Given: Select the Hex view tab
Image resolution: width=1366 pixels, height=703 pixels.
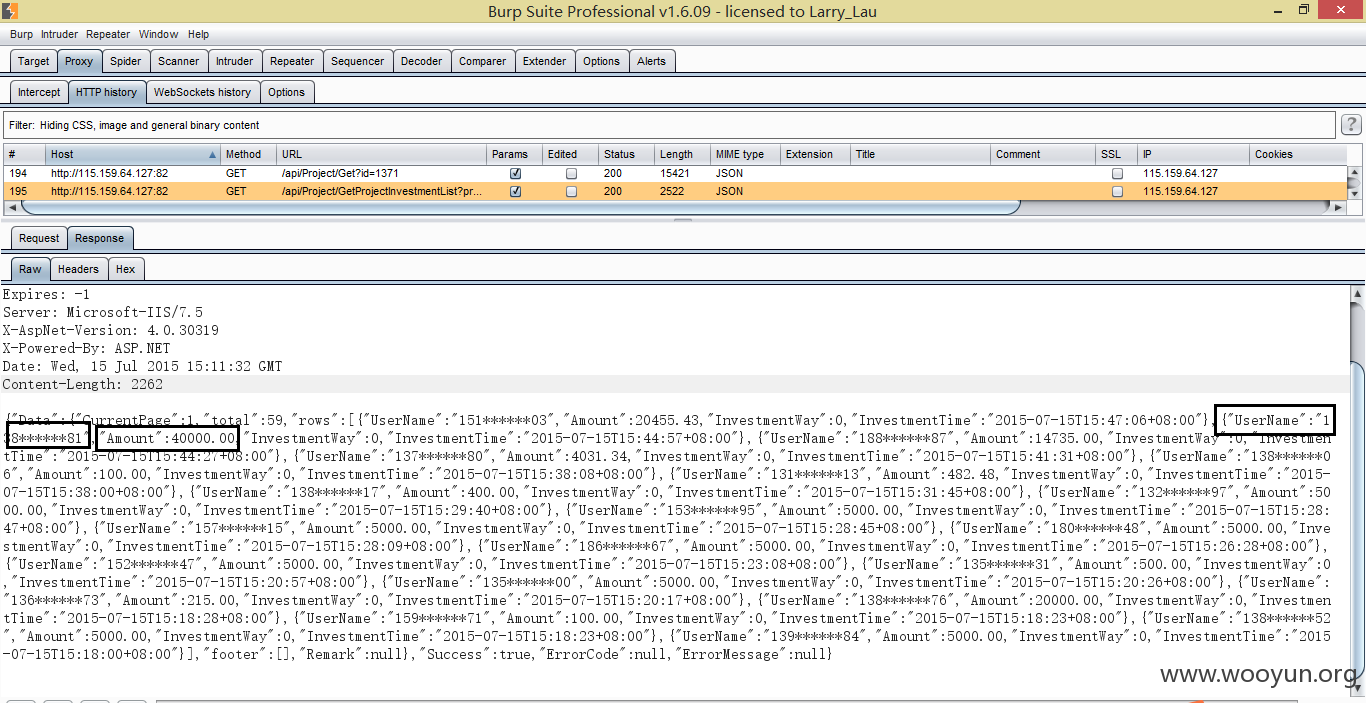Looking at the screenshot, I should tap(125, 269).
